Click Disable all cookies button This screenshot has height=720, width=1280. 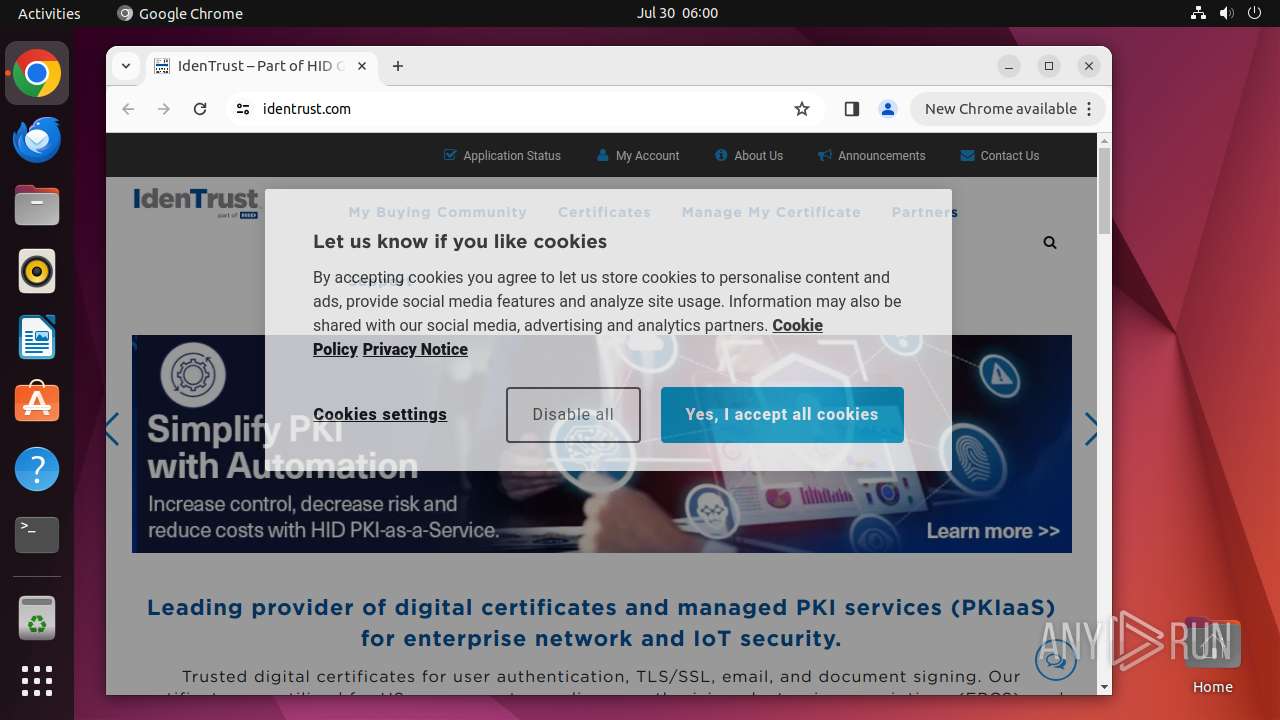(x=573, y=415)
